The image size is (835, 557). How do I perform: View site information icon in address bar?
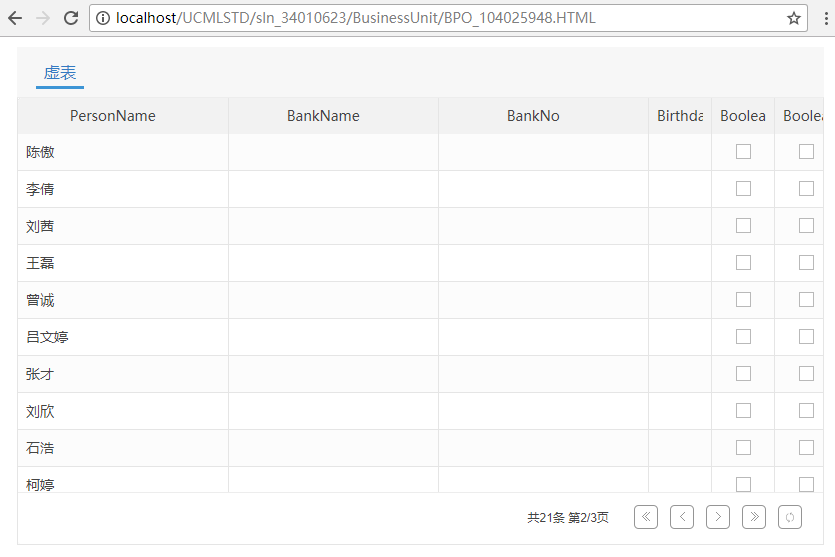pos(103,18)
